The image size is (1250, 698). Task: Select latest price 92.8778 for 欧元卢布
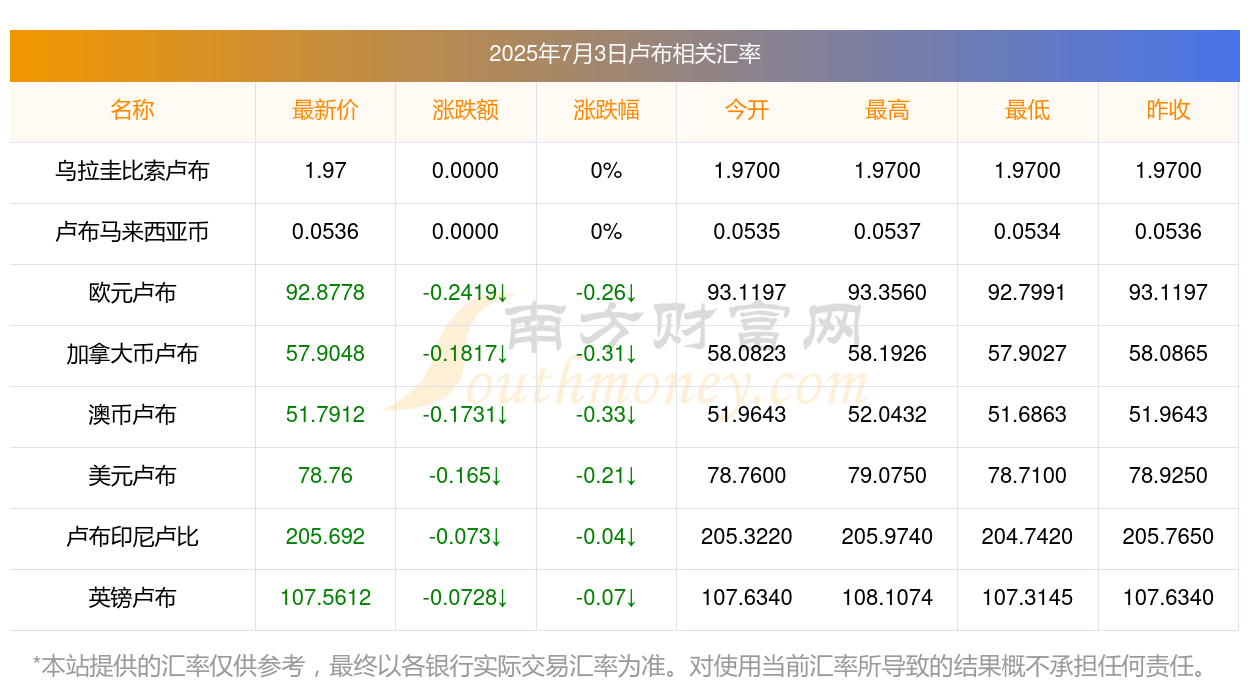point(325,293)
